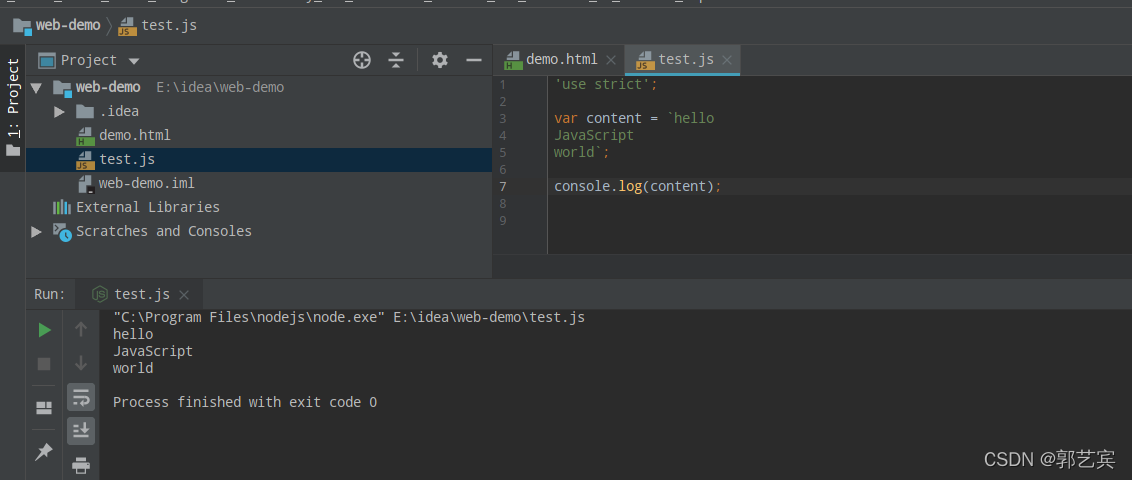
Task: Open the 1: Project side tab
Action: (x=13, y=107)
